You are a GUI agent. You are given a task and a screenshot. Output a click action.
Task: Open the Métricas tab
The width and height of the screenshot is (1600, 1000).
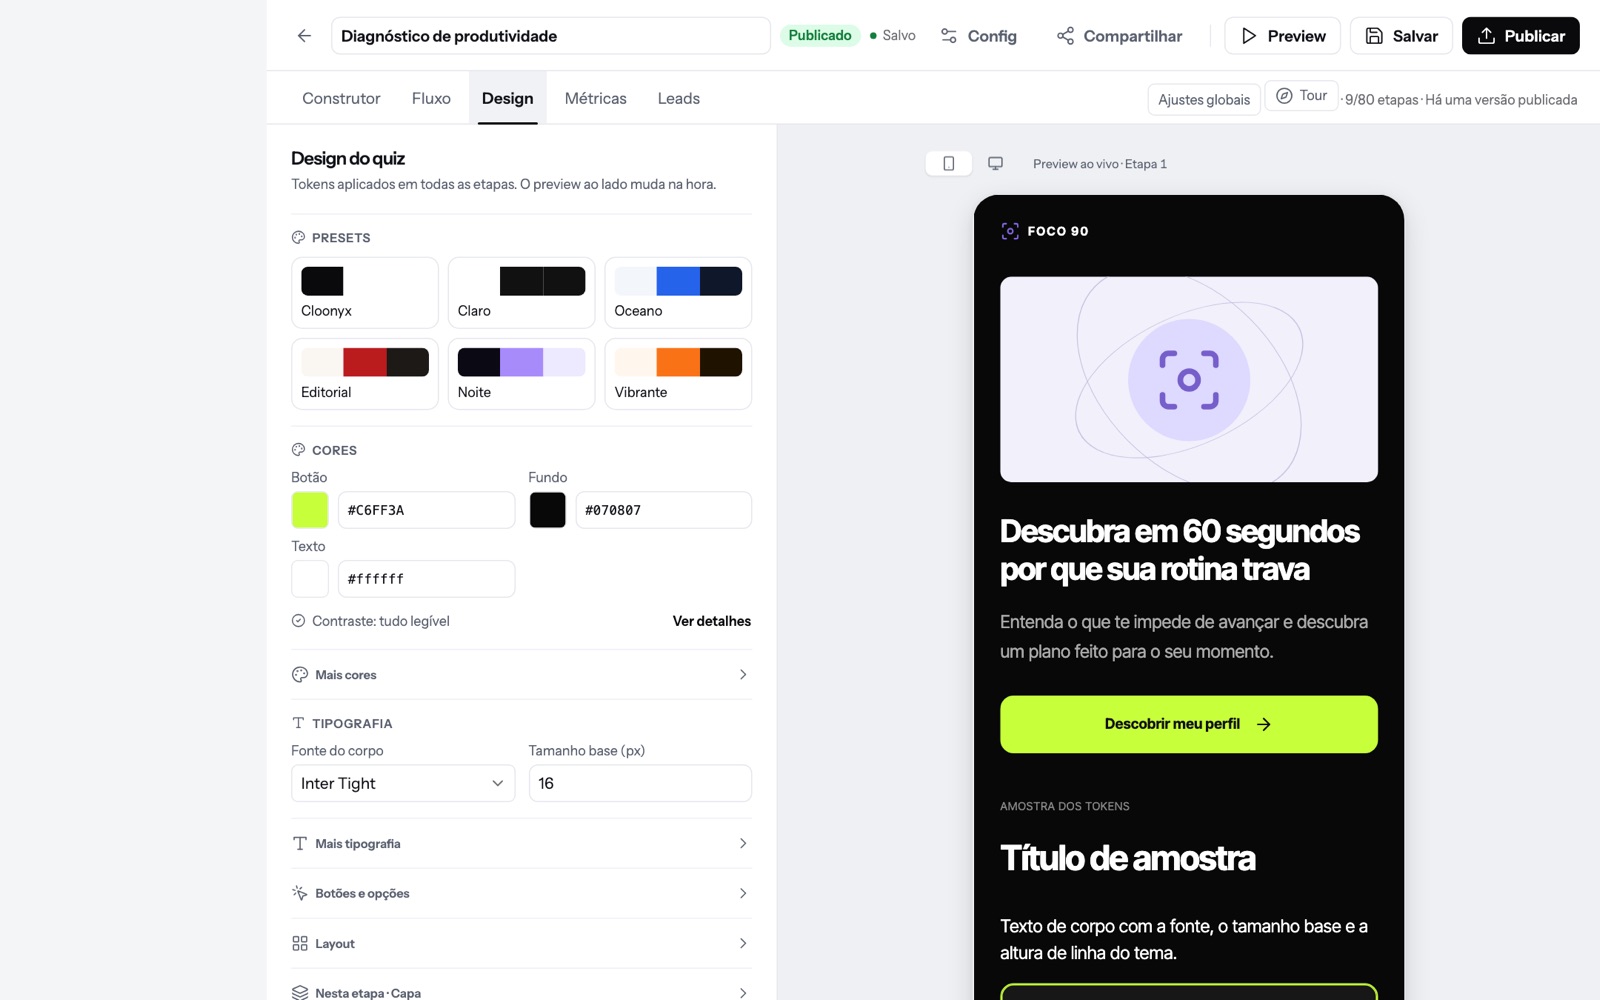click(x=595, y=98)
